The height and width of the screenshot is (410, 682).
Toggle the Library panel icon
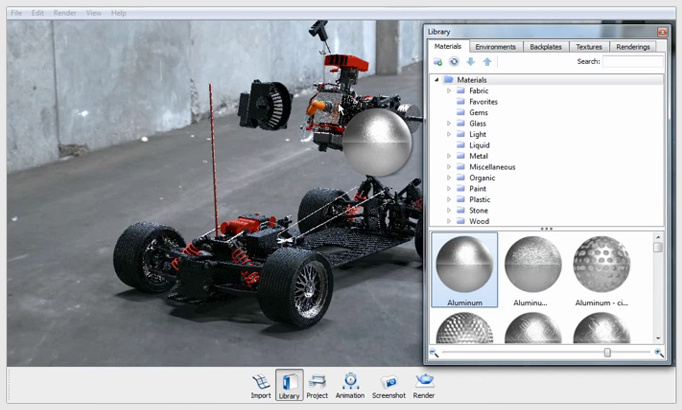click(289, 384)
